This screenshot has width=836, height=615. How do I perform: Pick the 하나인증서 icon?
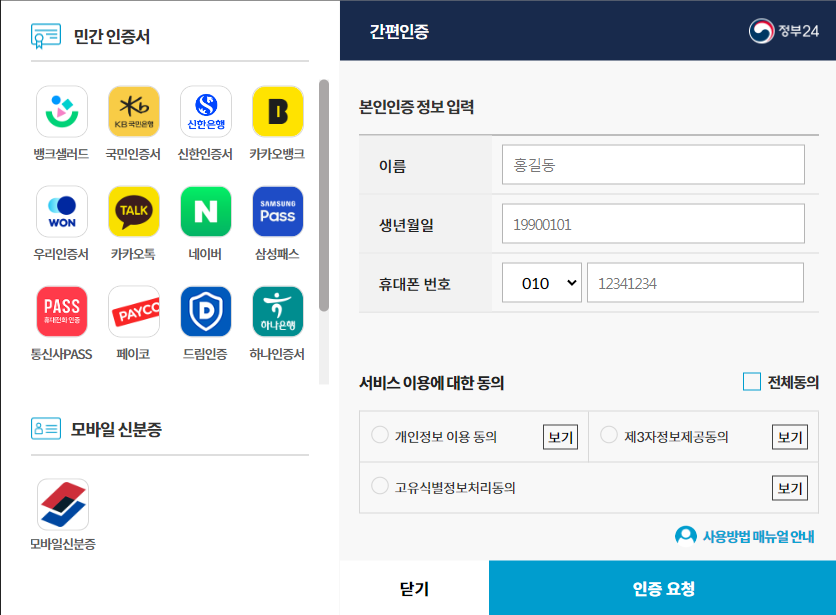(278, 312)
